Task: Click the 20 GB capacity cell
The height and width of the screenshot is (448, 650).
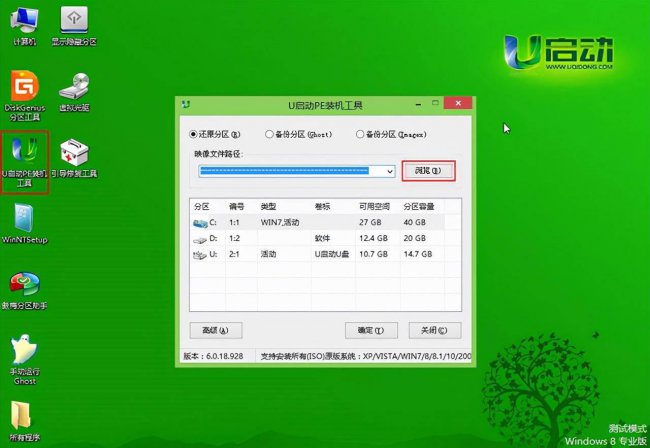Action: tap(415, 238)
